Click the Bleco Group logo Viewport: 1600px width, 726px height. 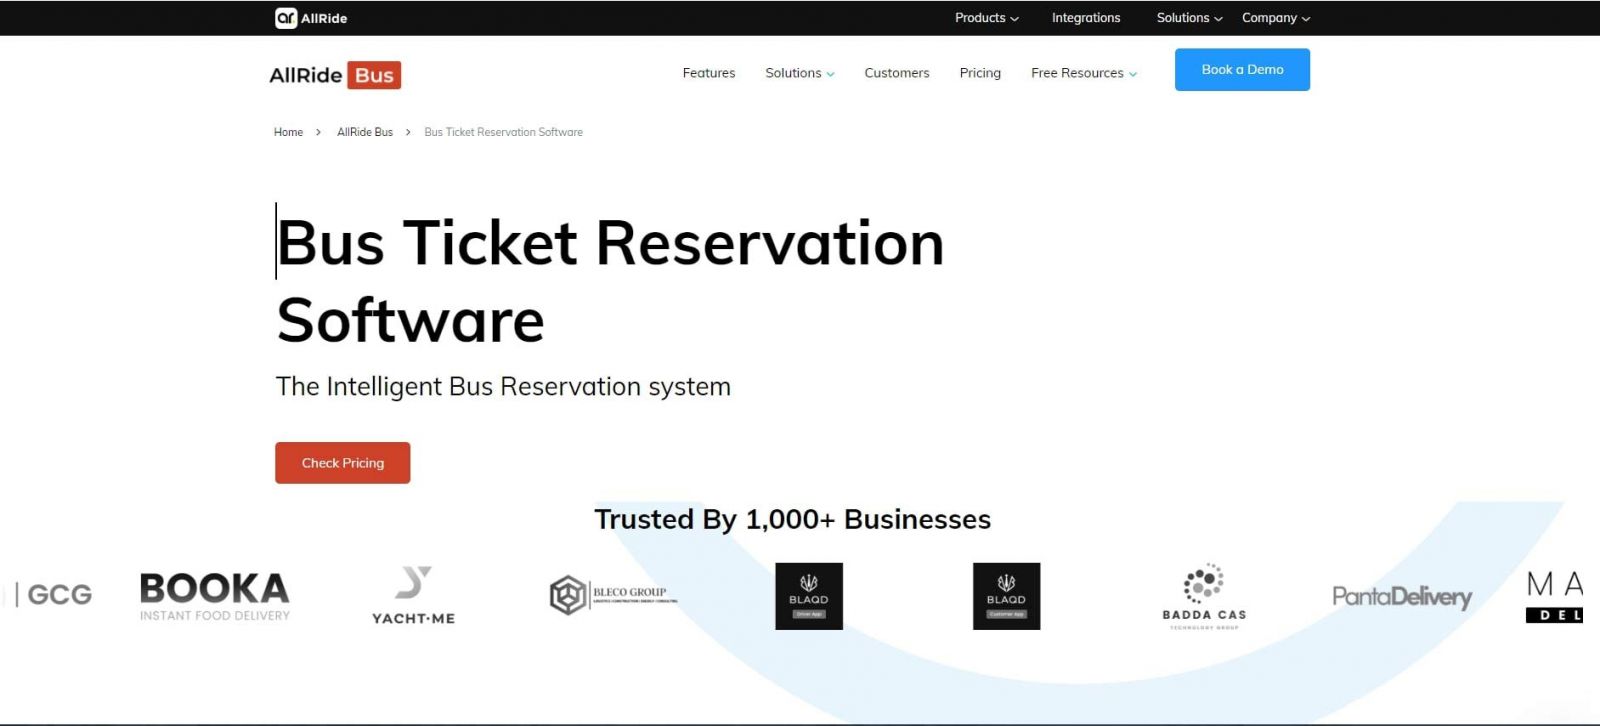[x=613, y=595]
